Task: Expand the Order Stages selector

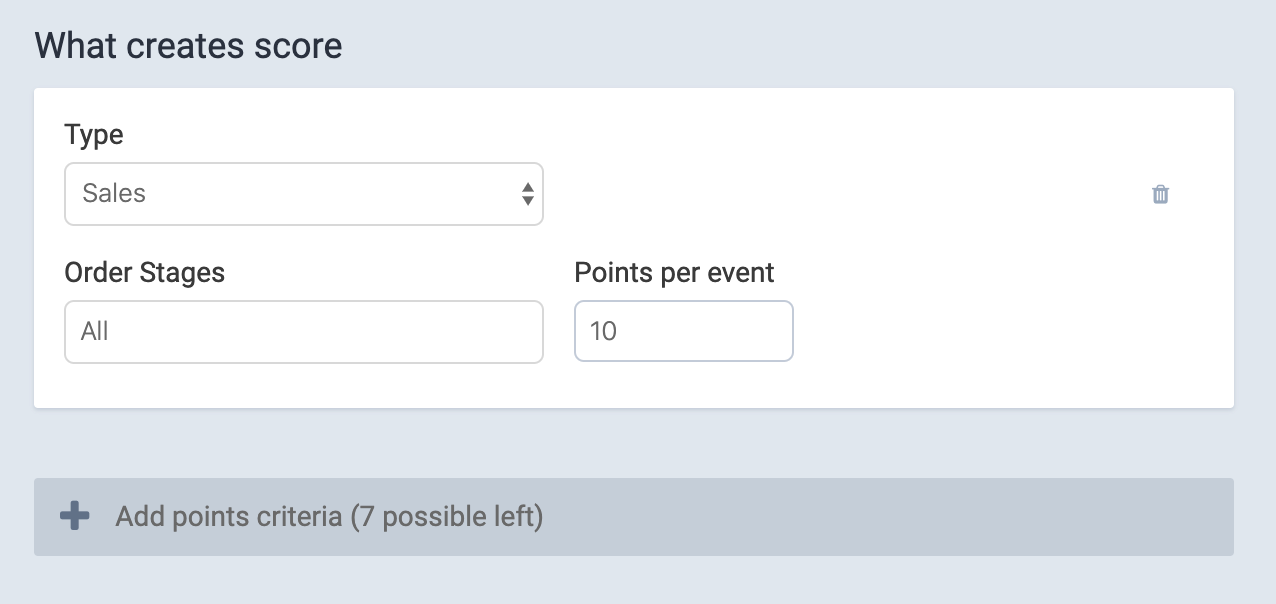Action: coord(304,332)
